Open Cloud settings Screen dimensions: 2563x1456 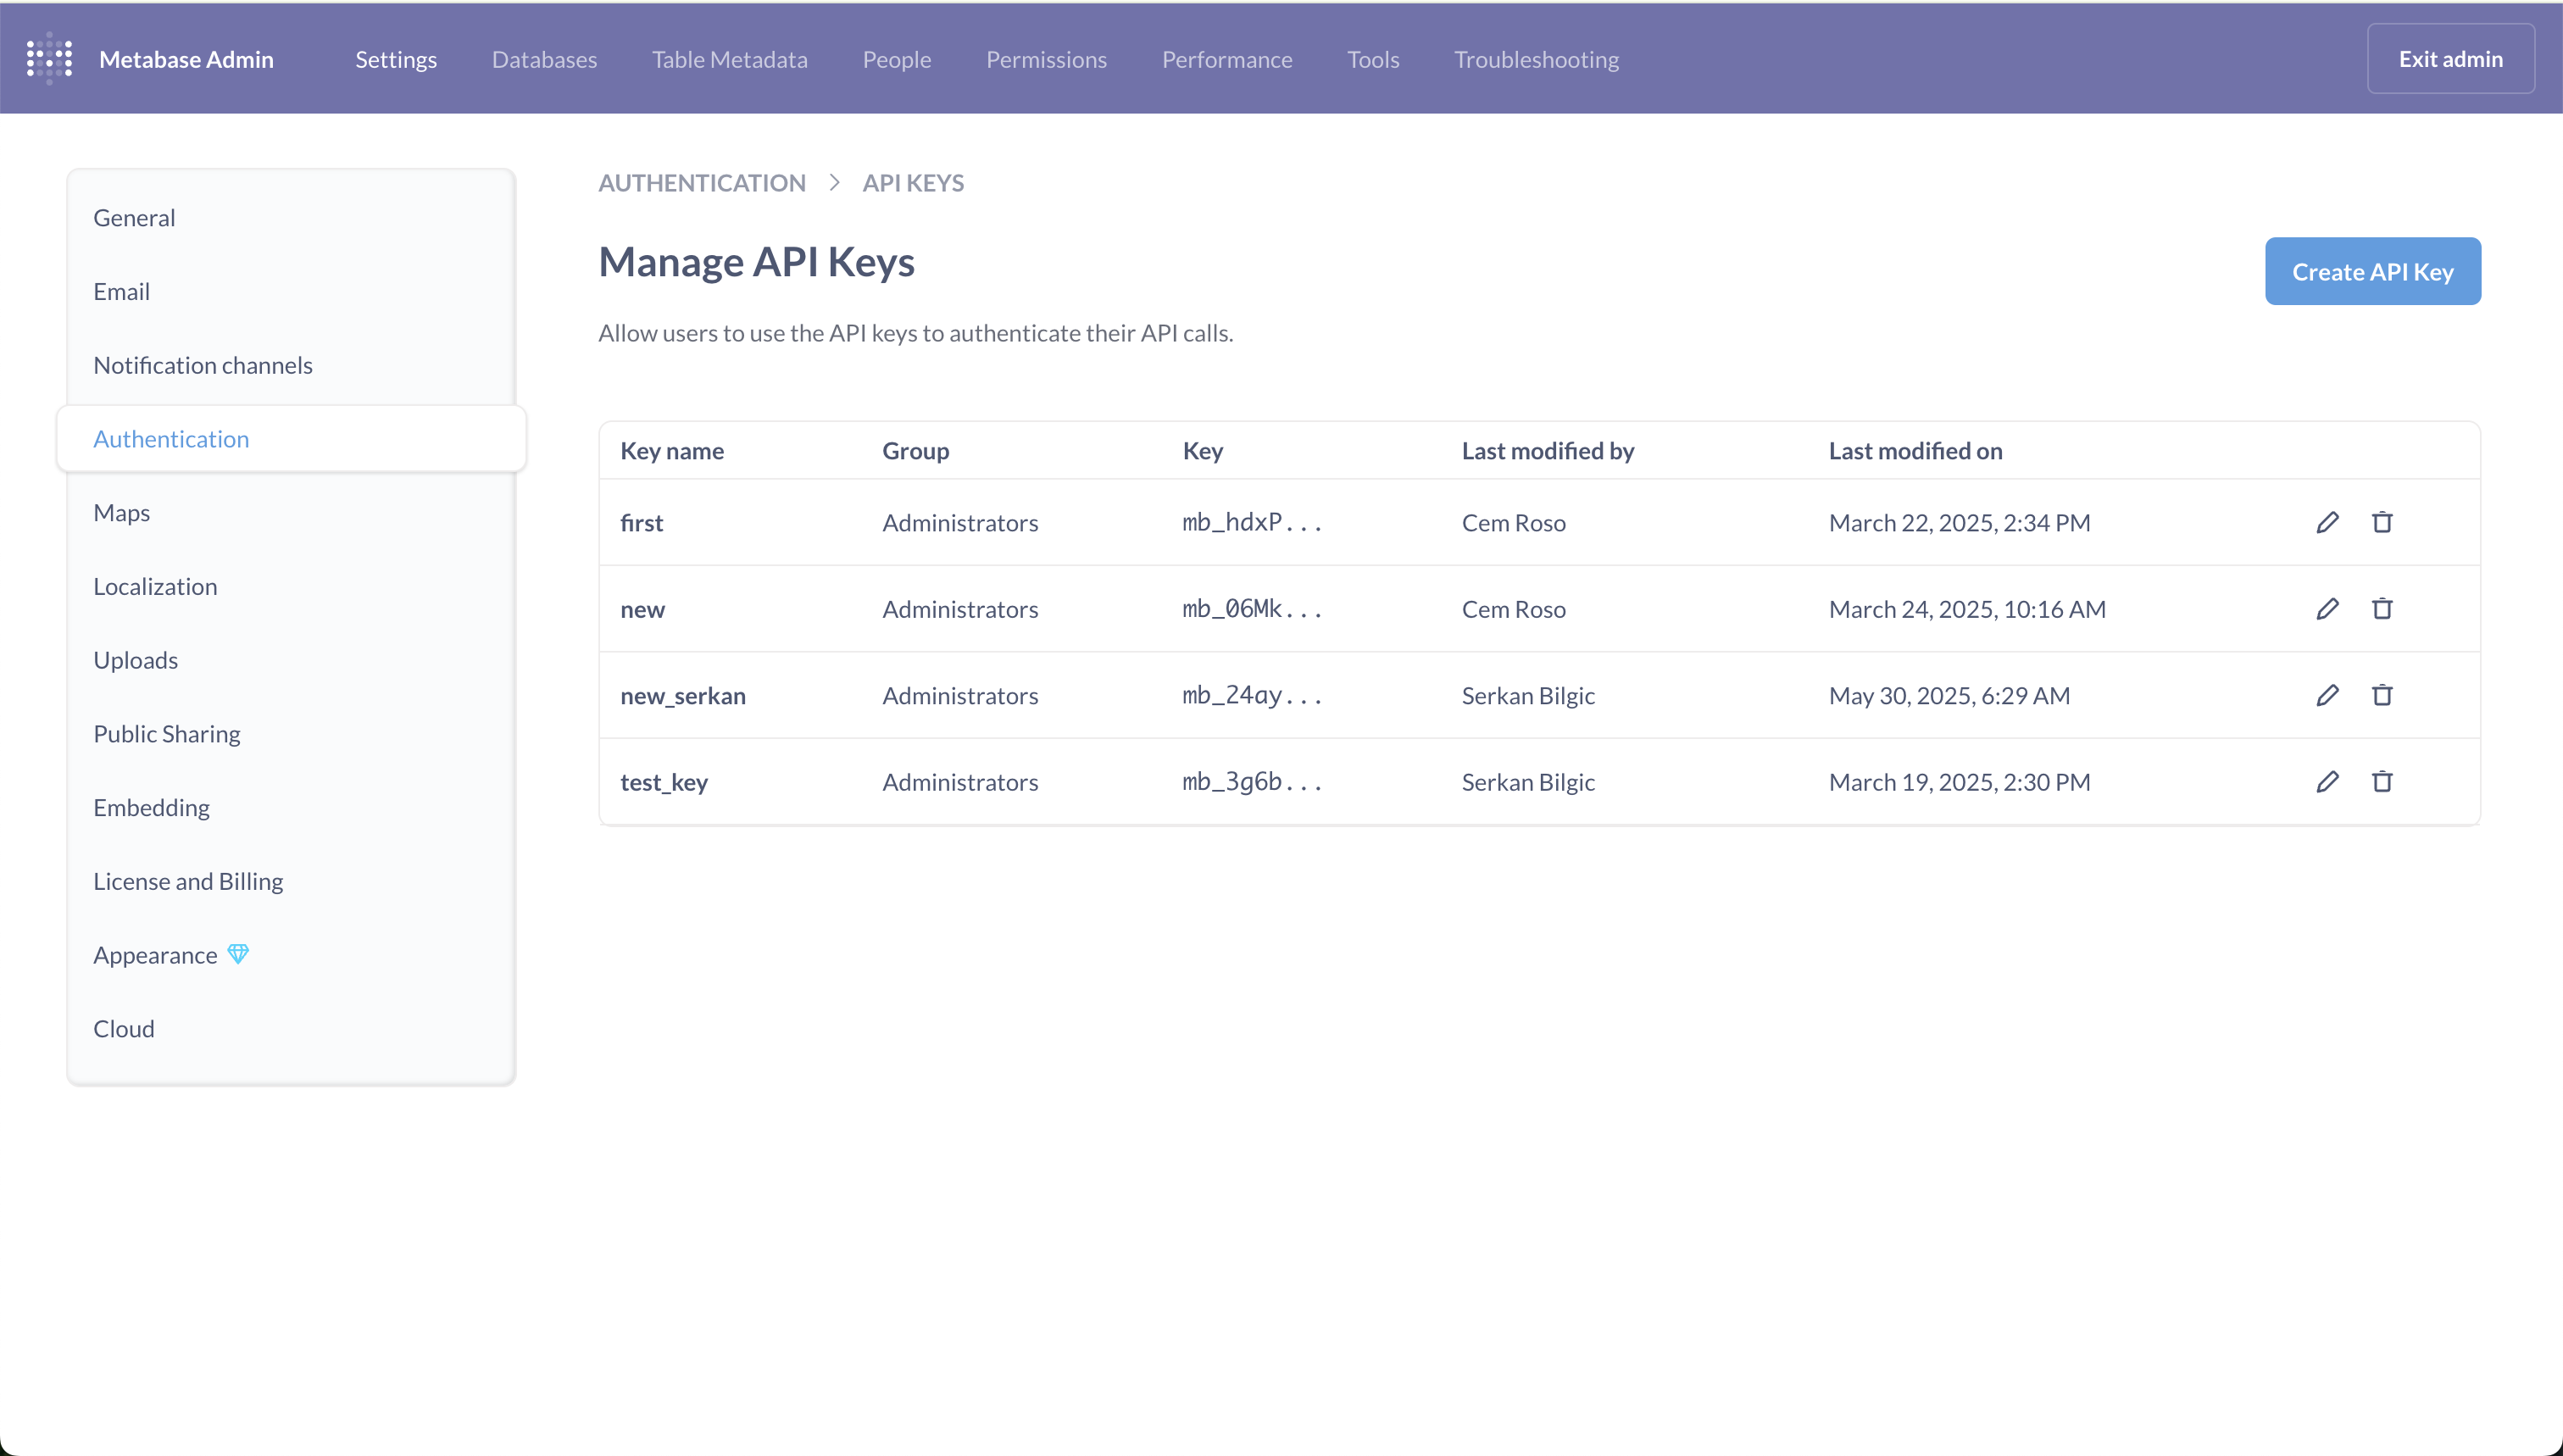click(x=291, y=1029)
